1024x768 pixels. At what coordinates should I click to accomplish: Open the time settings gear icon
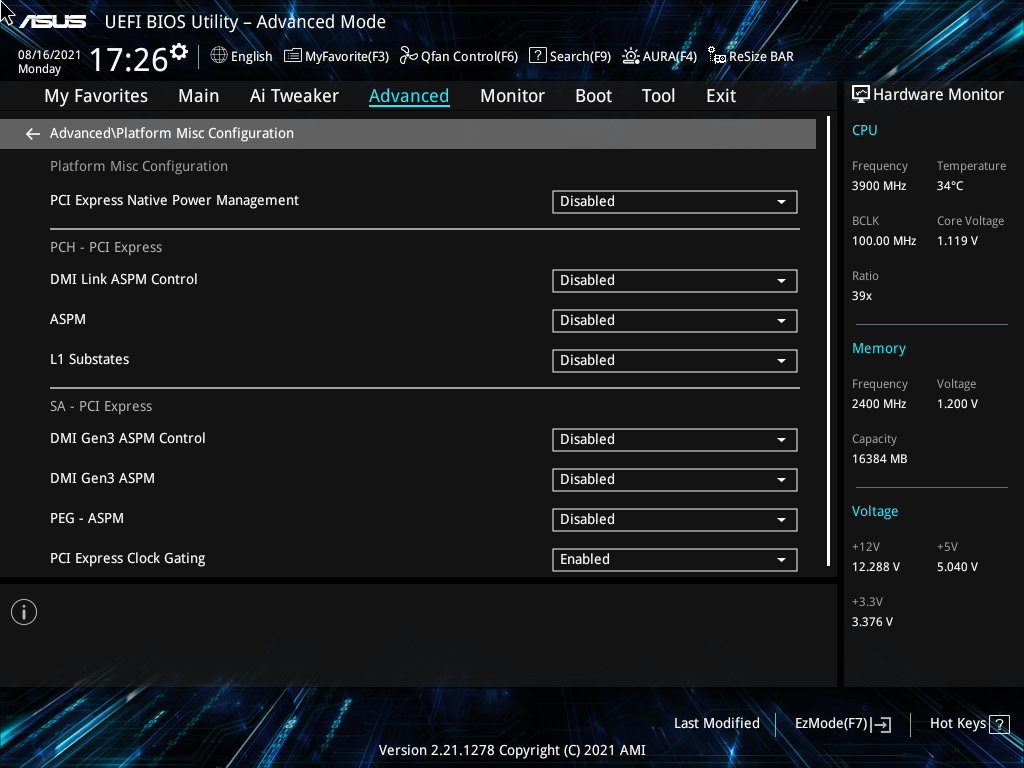179,52
